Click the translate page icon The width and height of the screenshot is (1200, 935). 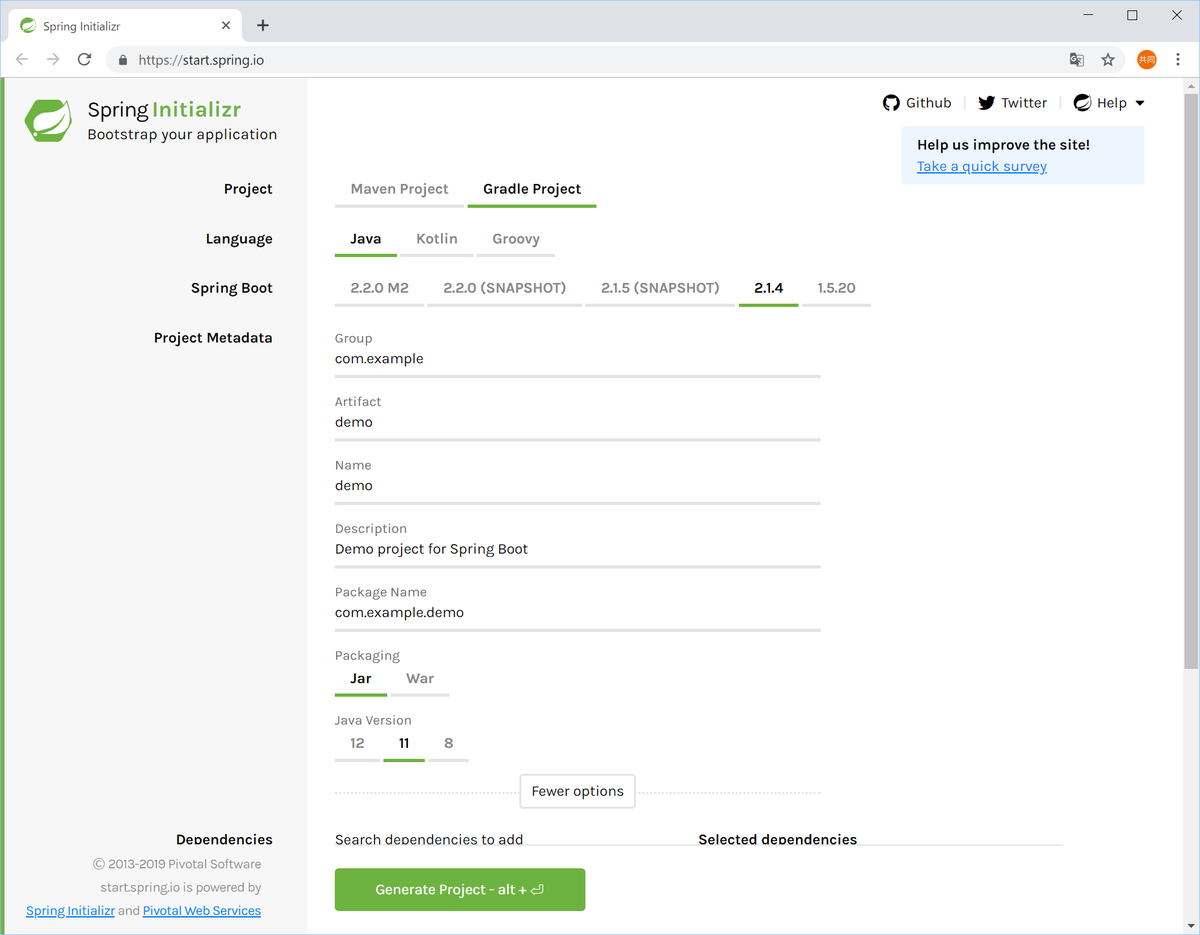point(1077,59)
